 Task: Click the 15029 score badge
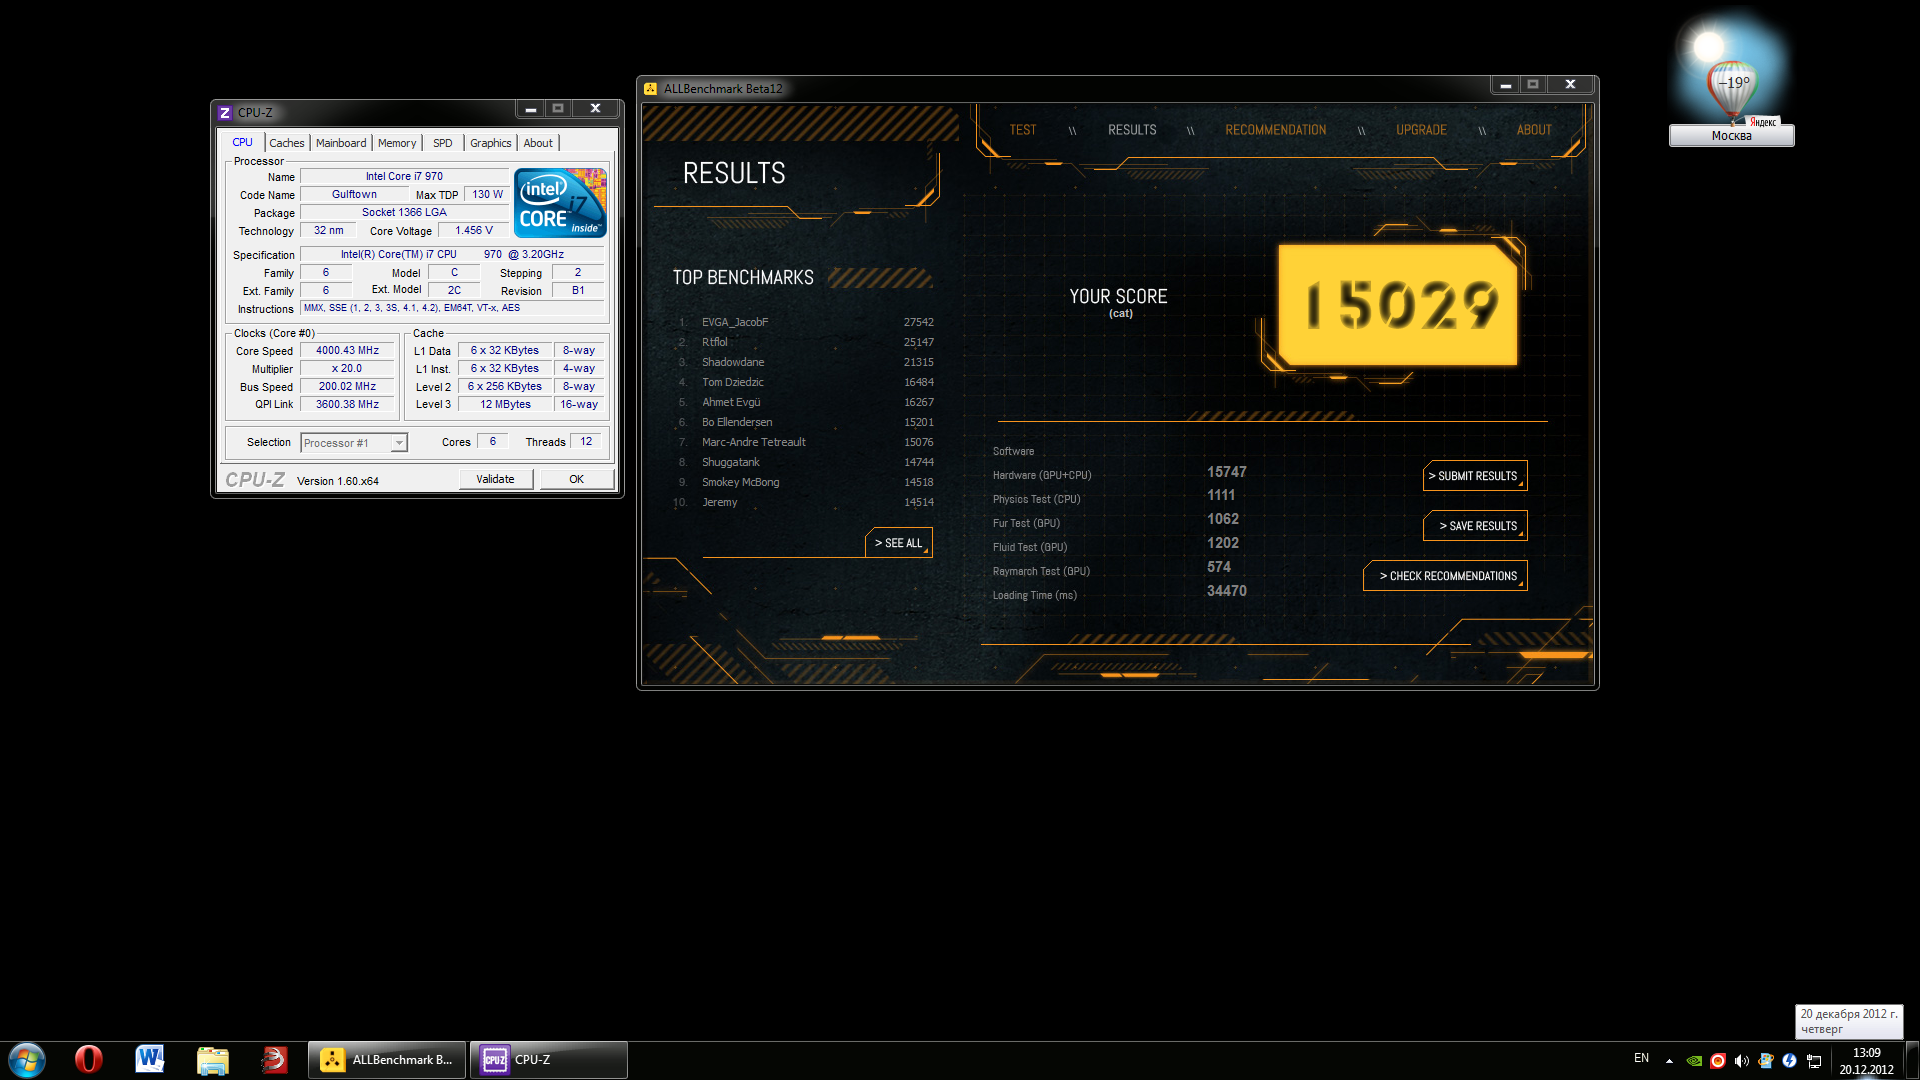click(x=1398, y=305)
